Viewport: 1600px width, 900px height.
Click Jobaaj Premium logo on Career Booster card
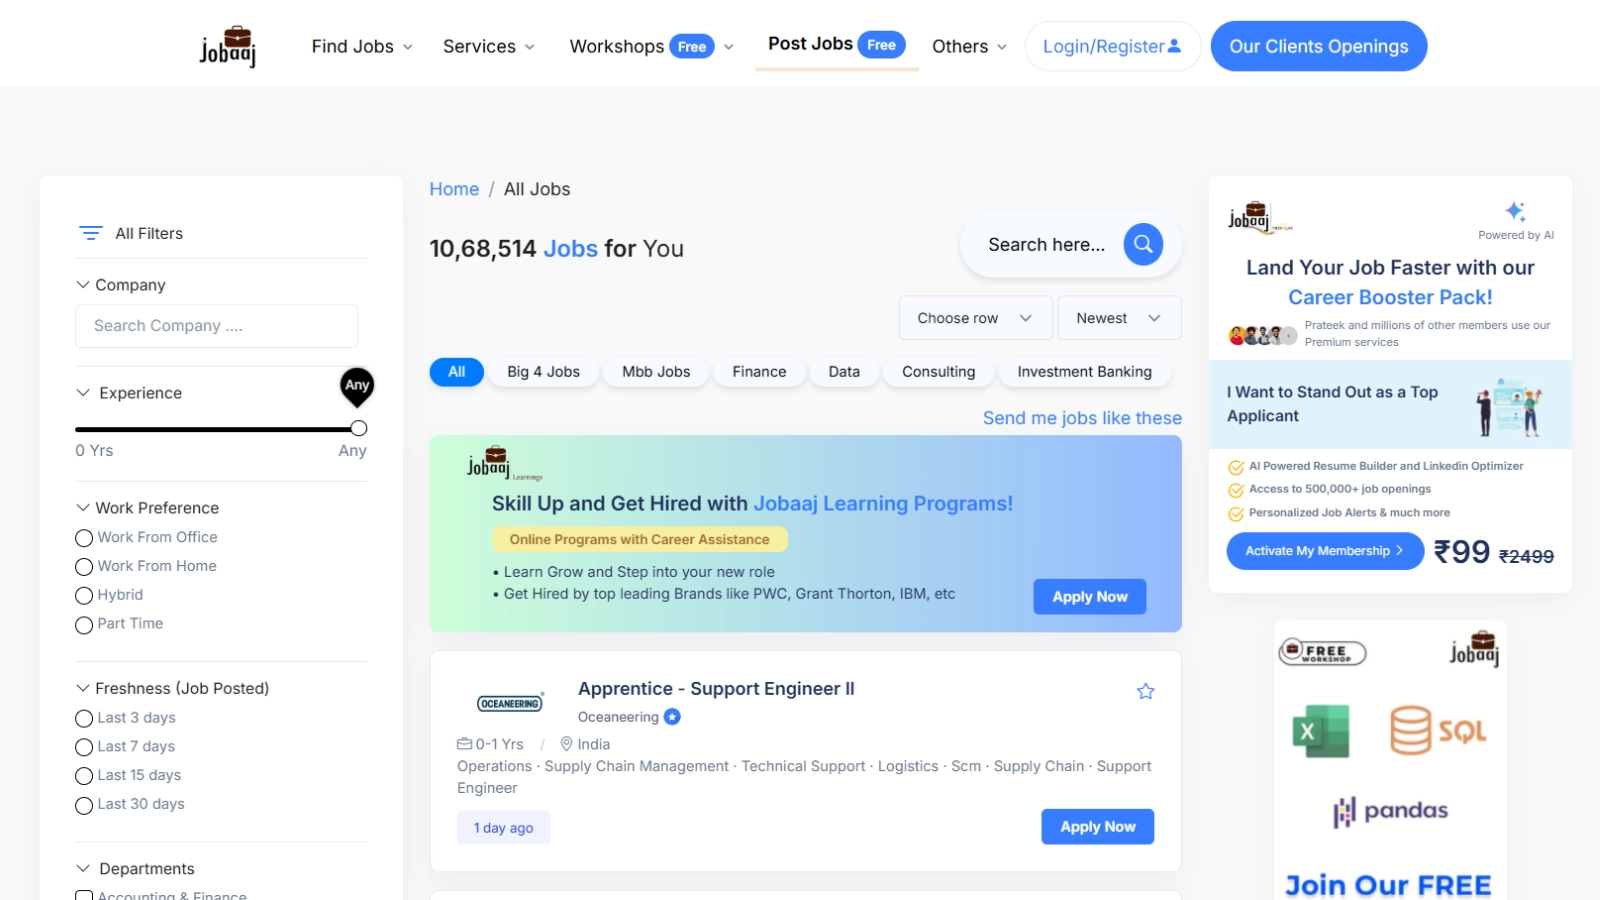click(x=1260, y=216)
